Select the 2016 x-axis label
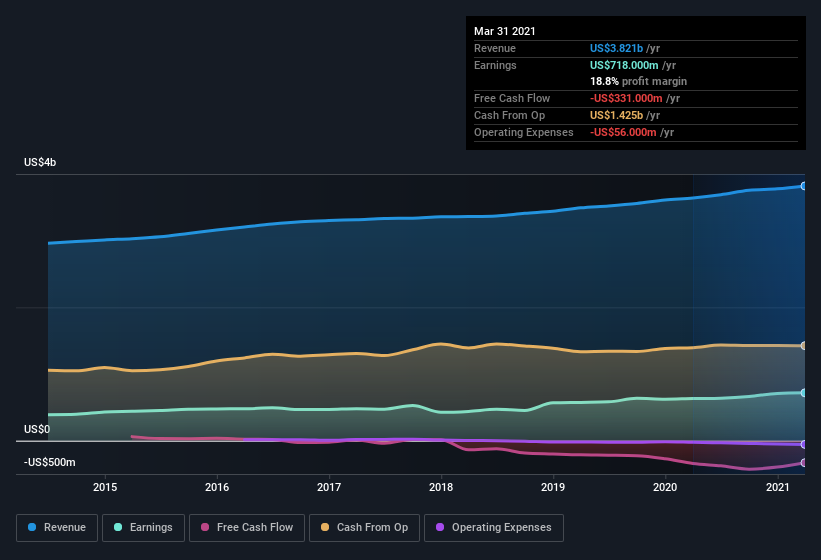Image resolution: width=821 pixels, height=560 pixels. point(217,487)
